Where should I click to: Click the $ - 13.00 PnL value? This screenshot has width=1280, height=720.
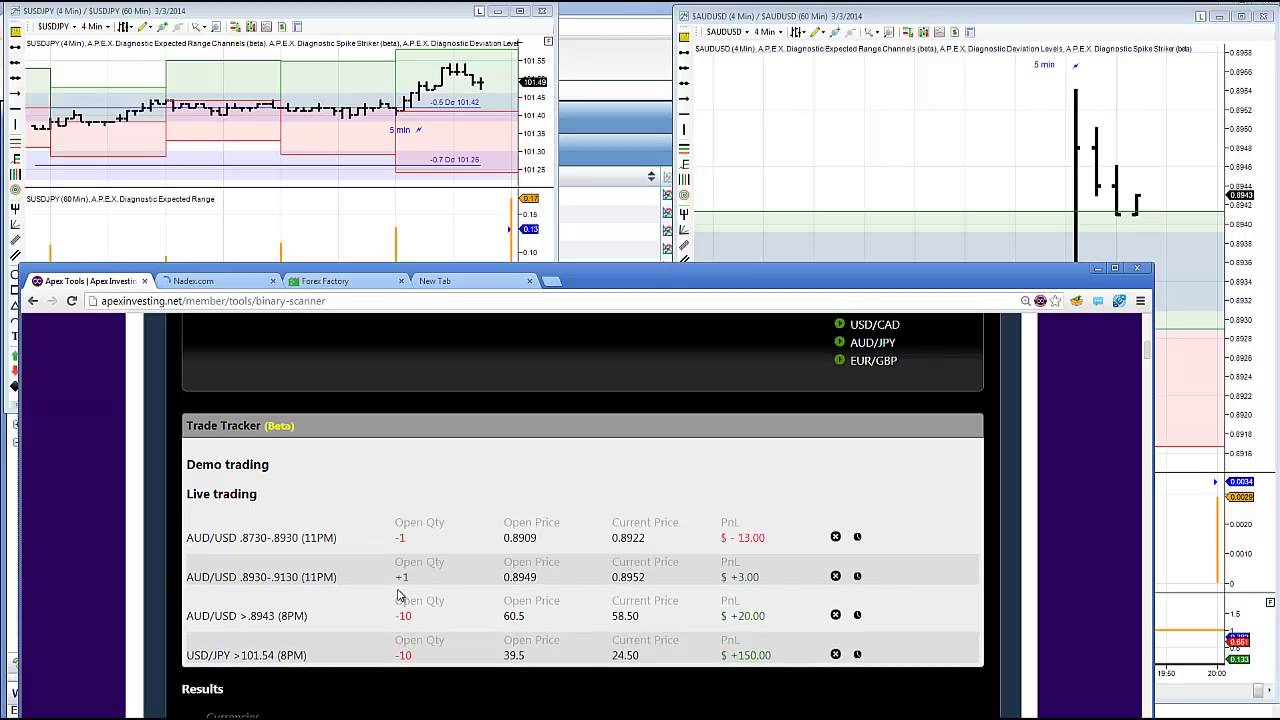click(x=743, y=538)
